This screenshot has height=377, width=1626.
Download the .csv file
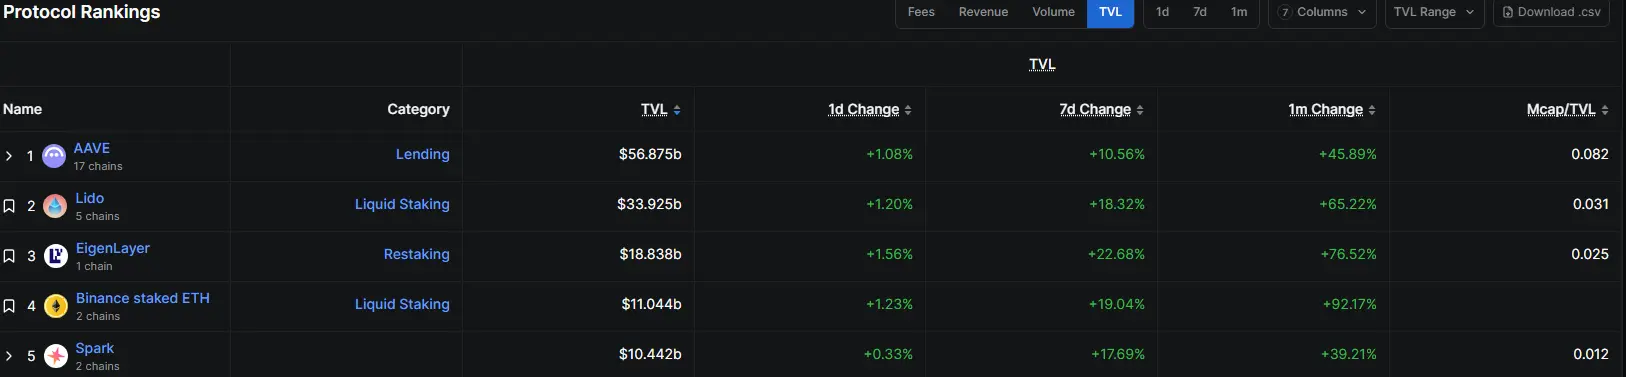[1551, 12]
